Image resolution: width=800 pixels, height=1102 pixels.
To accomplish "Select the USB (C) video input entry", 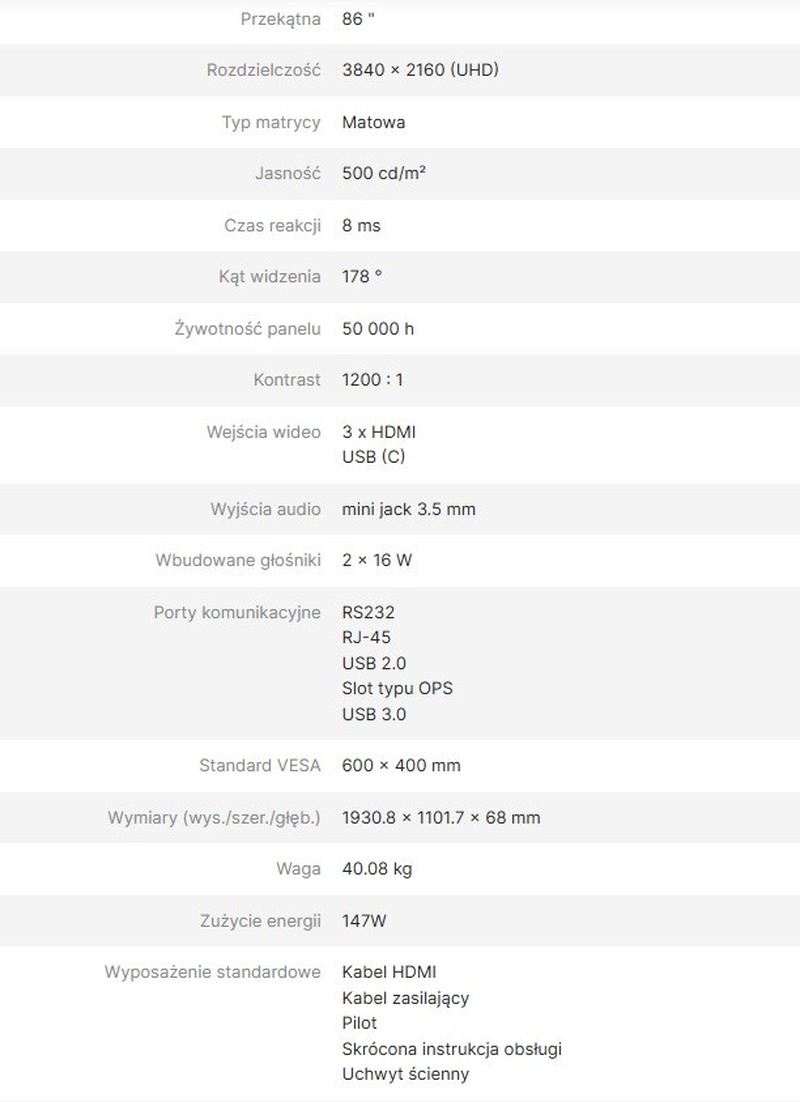I will pyautogui.click(x=374, y=457).
